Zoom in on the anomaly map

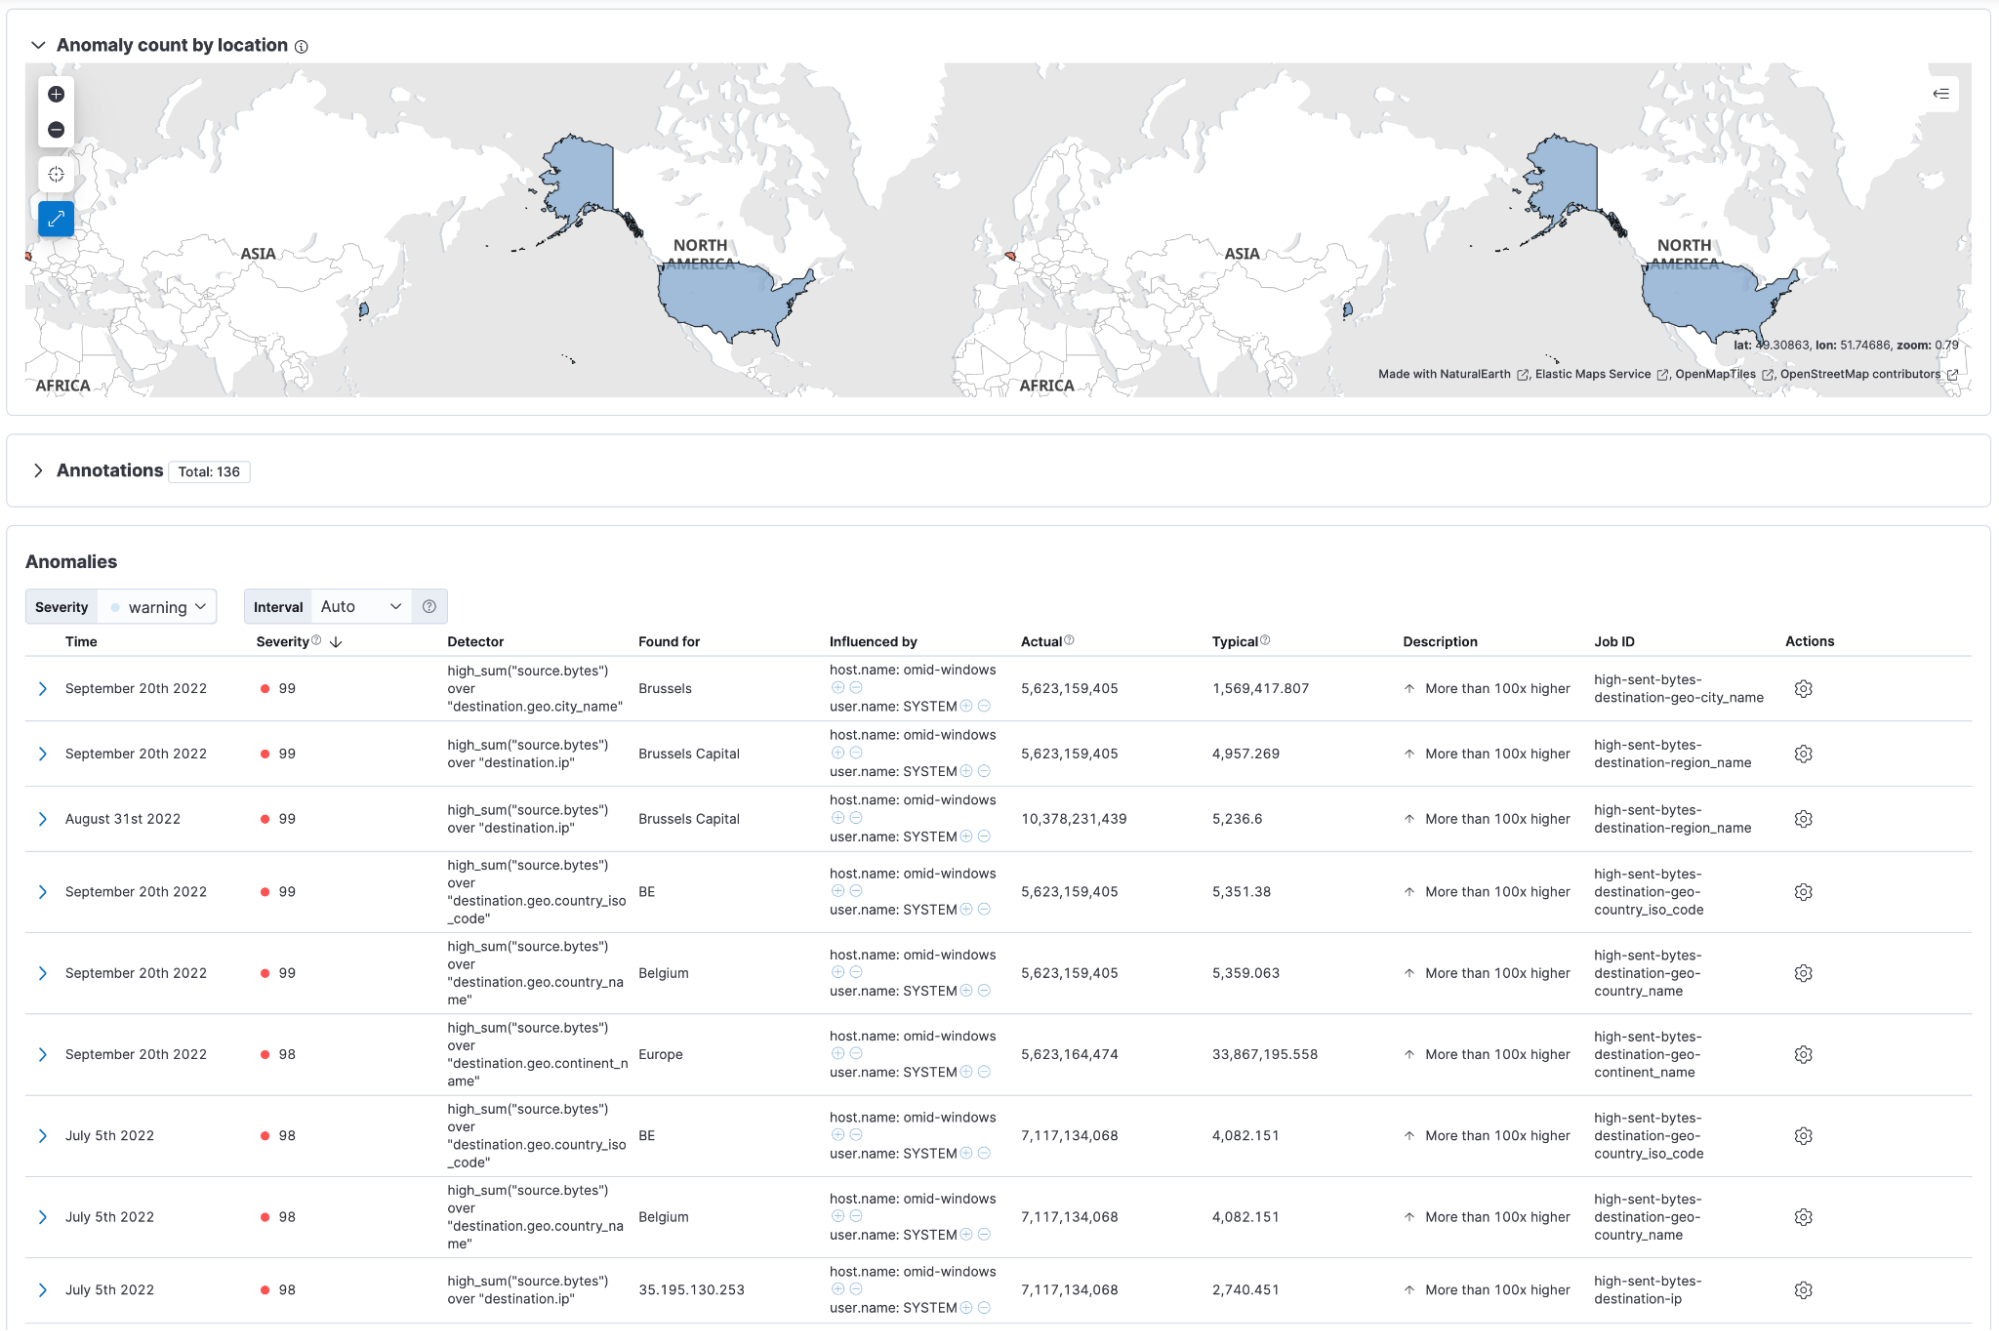[x=56, y=94]
